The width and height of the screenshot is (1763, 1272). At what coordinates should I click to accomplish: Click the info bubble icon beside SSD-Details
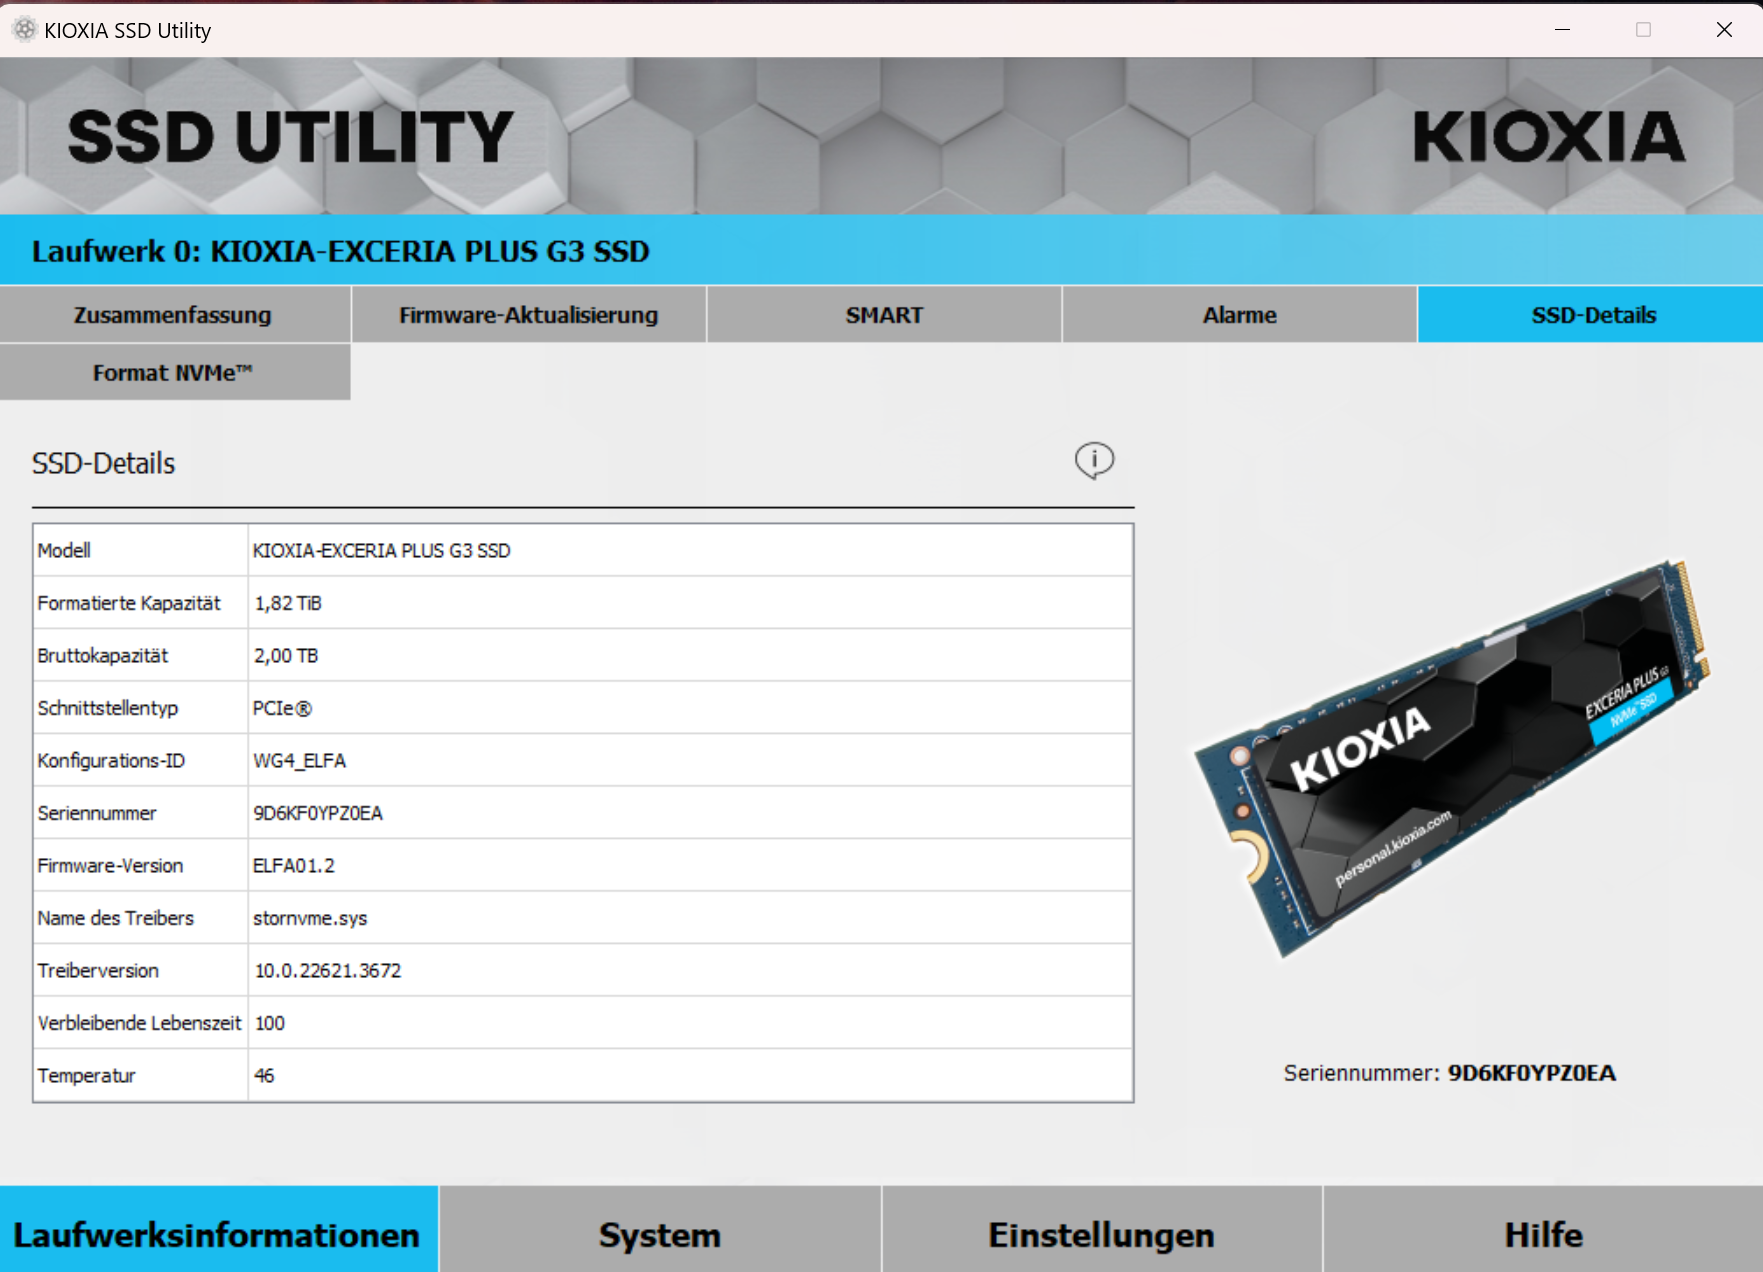[1094, 461]
